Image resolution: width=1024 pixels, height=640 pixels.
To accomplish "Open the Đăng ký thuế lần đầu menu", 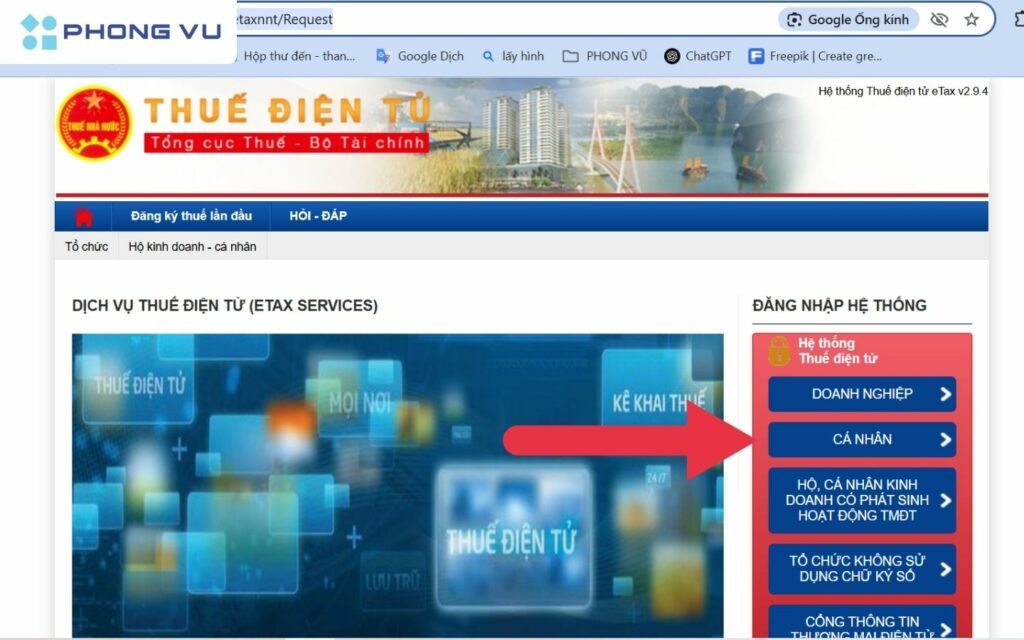I will (x=191, y=216).
